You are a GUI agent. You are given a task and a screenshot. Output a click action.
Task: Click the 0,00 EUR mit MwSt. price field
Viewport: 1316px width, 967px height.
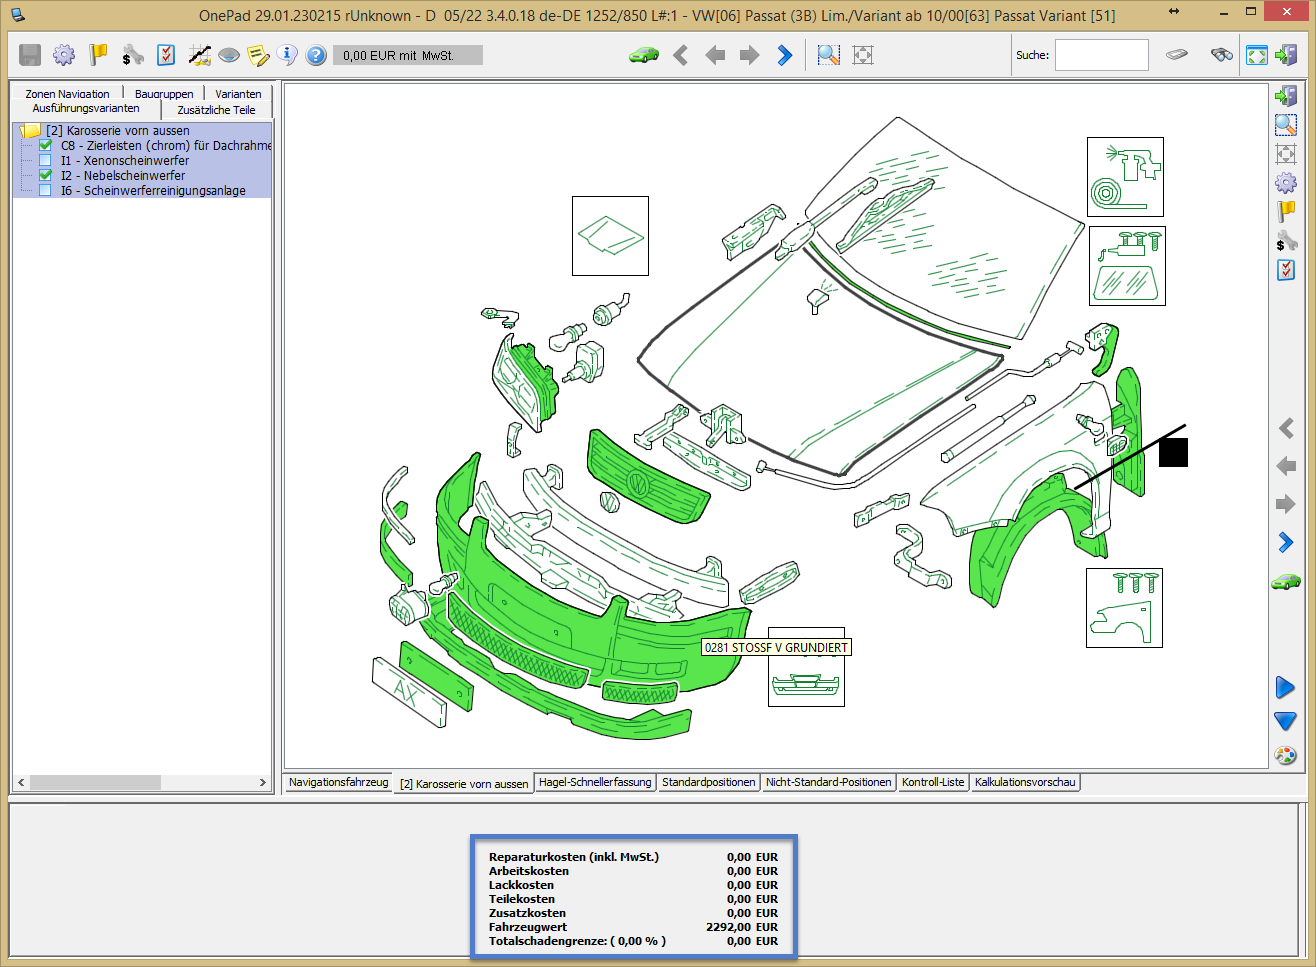coord(408,56)
